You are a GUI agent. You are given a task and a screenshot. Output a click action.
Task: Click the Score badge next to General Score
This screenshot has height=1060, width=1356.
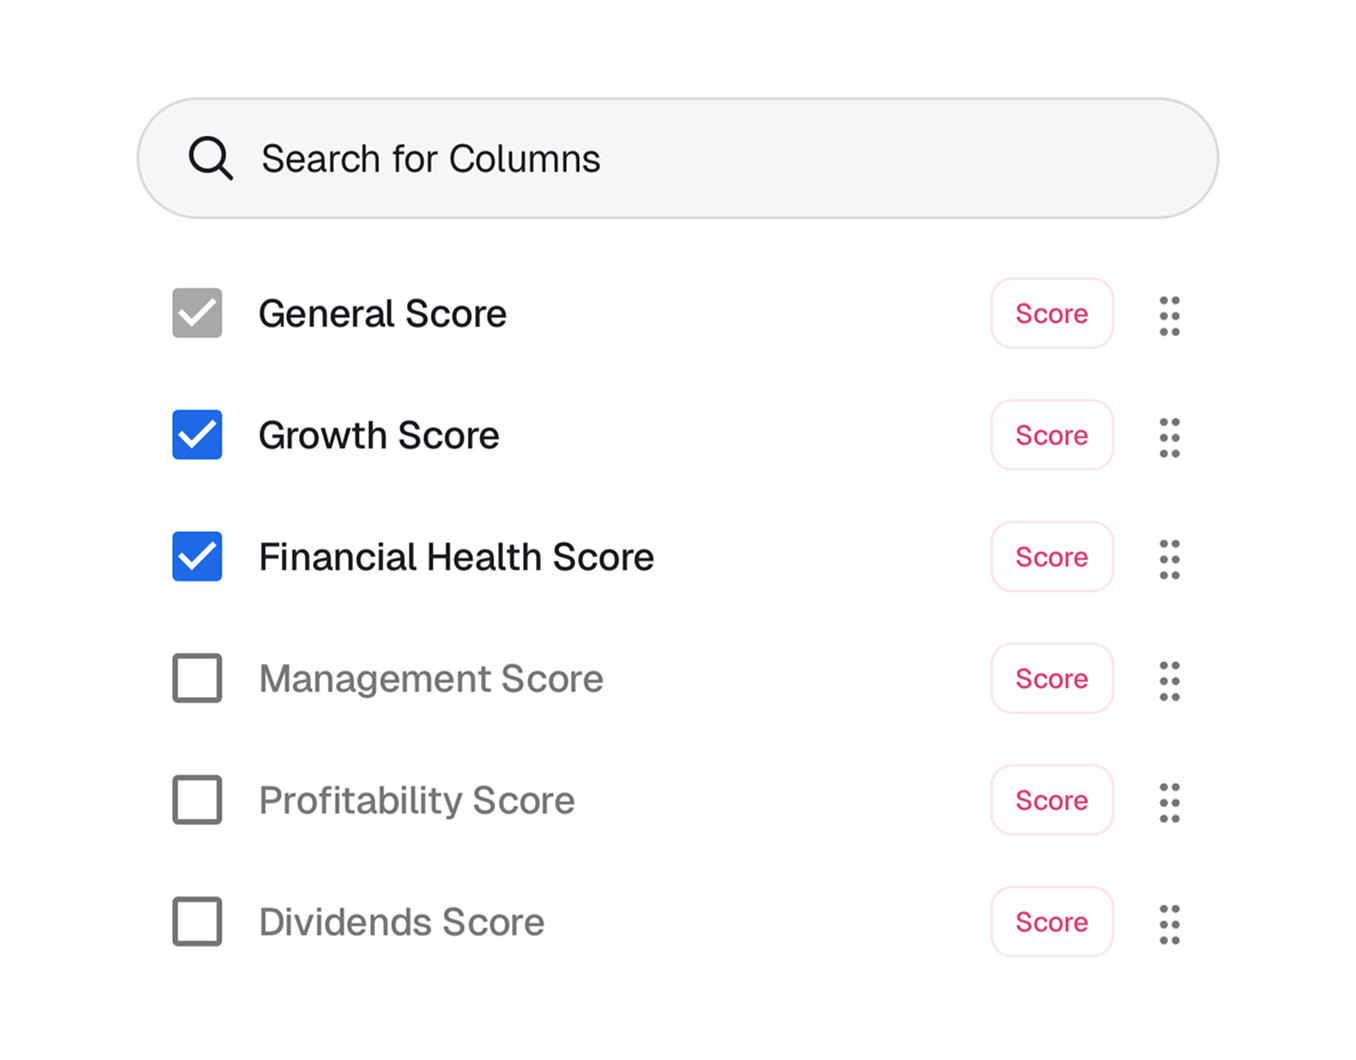(x=1051, y=314)
